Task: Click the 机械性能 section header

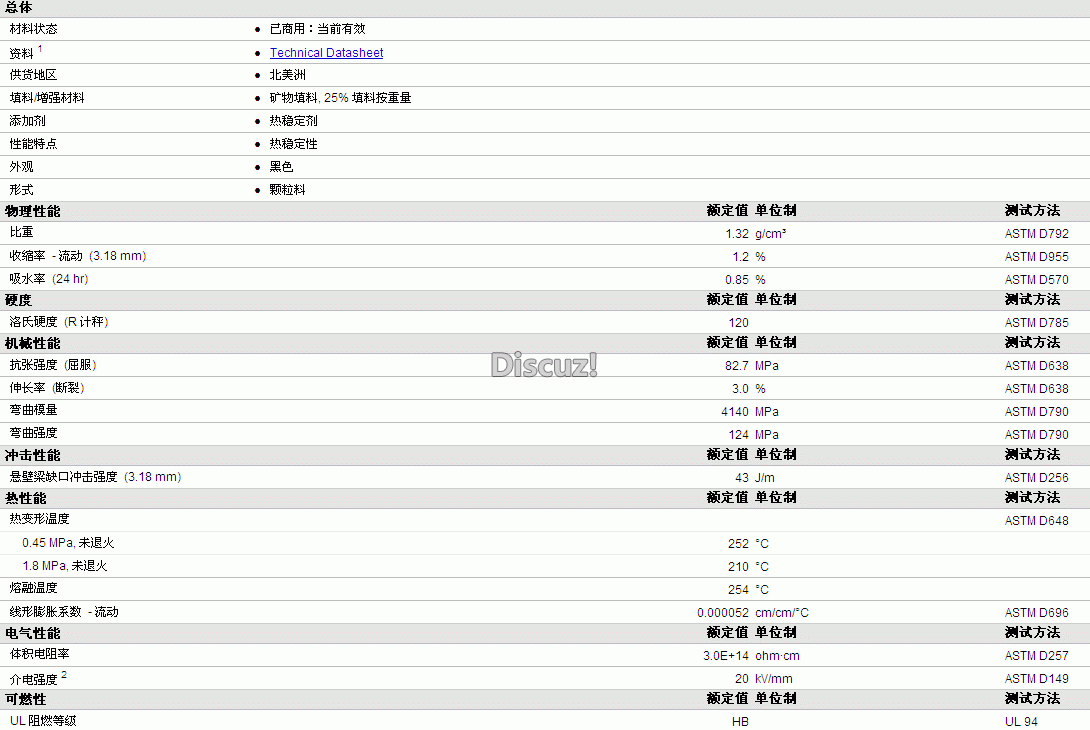Action: tap(33, 343)
